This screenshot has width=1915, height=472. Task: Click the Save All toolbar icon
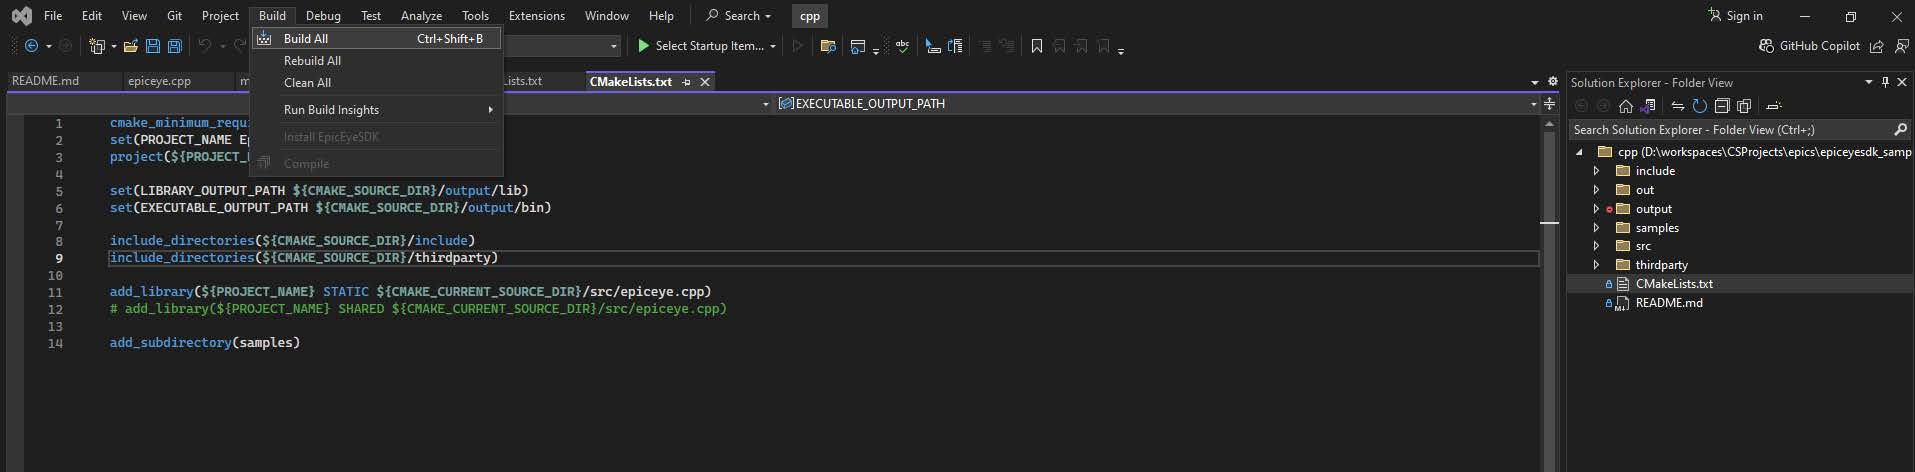point(175,46)
